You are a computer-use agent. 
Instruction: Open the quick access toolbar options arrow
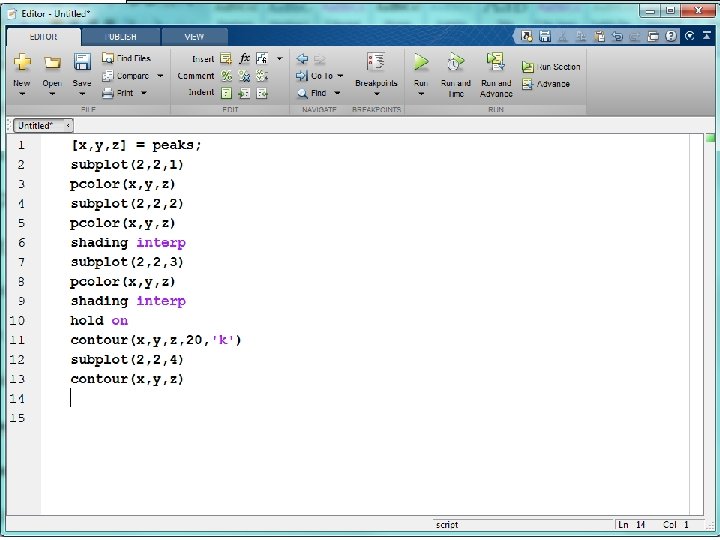pos(689,36)
